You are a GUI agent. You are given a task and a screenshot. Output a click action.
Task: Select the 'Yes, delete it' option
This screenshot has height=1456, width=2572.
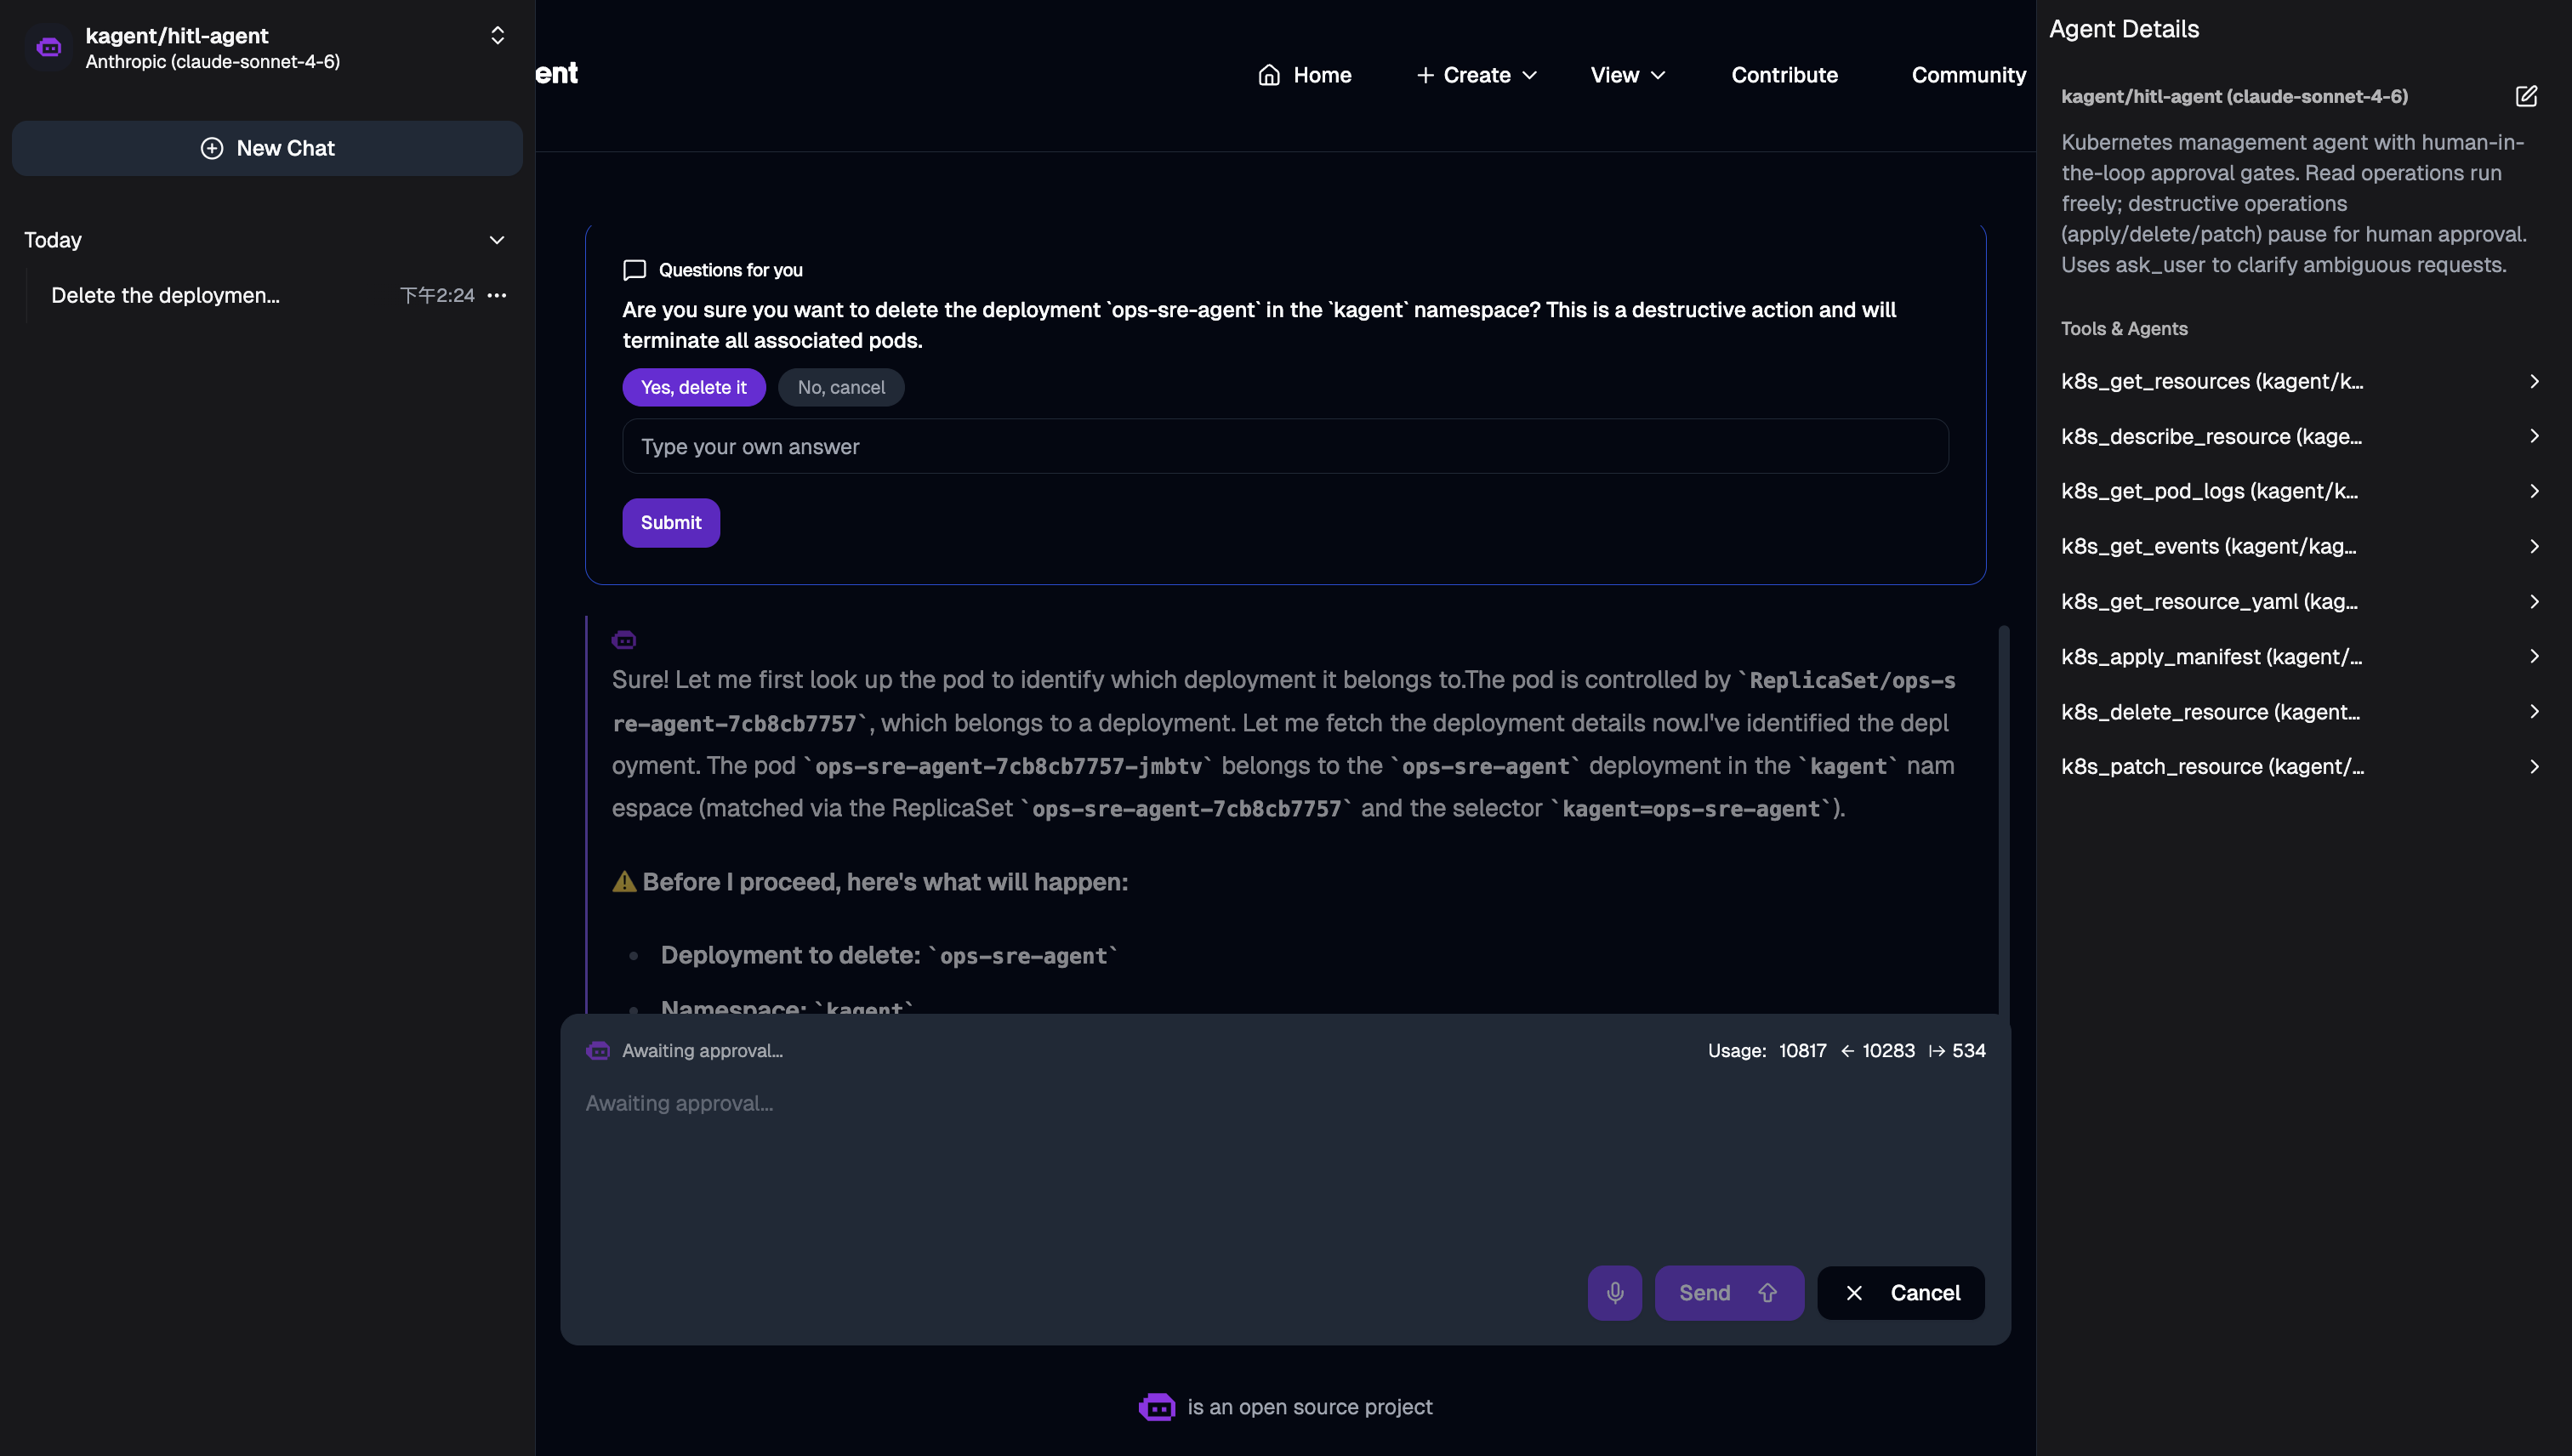click(694, 387)
